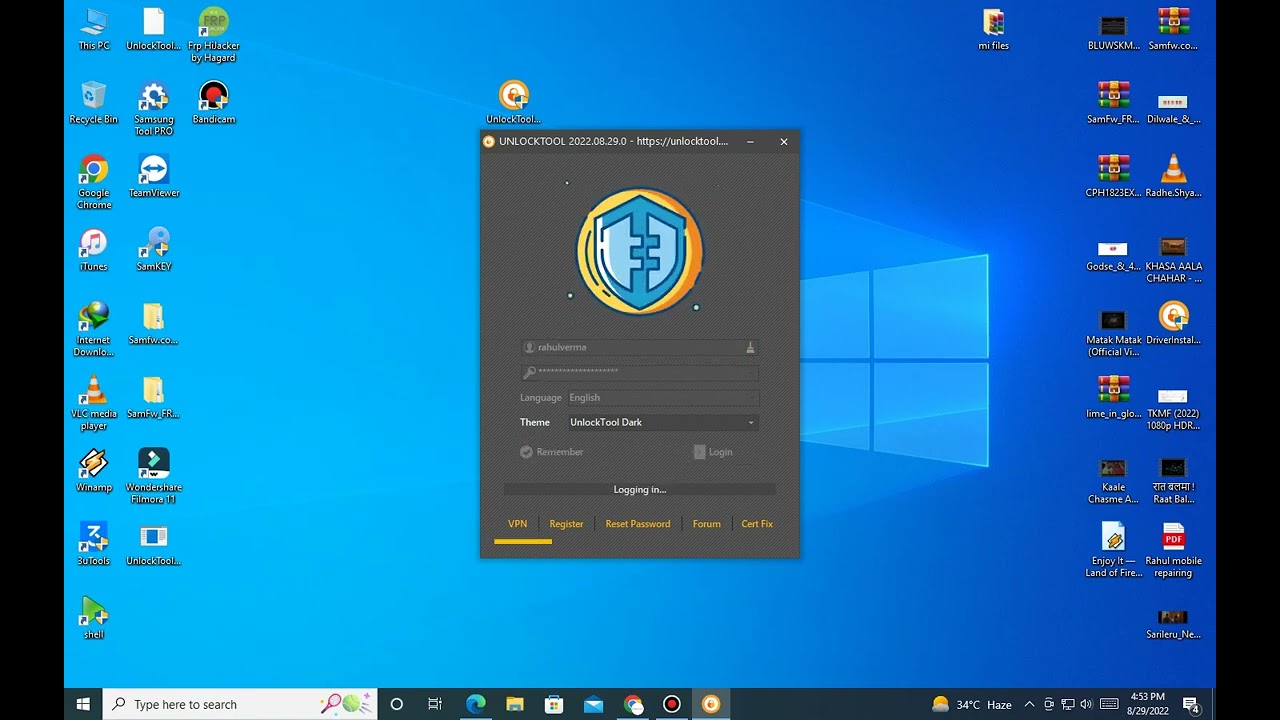The width and height of the screenshot is (1280, 720).
Task: Launch SamKEY from the desktop
Action: (154, 250)
